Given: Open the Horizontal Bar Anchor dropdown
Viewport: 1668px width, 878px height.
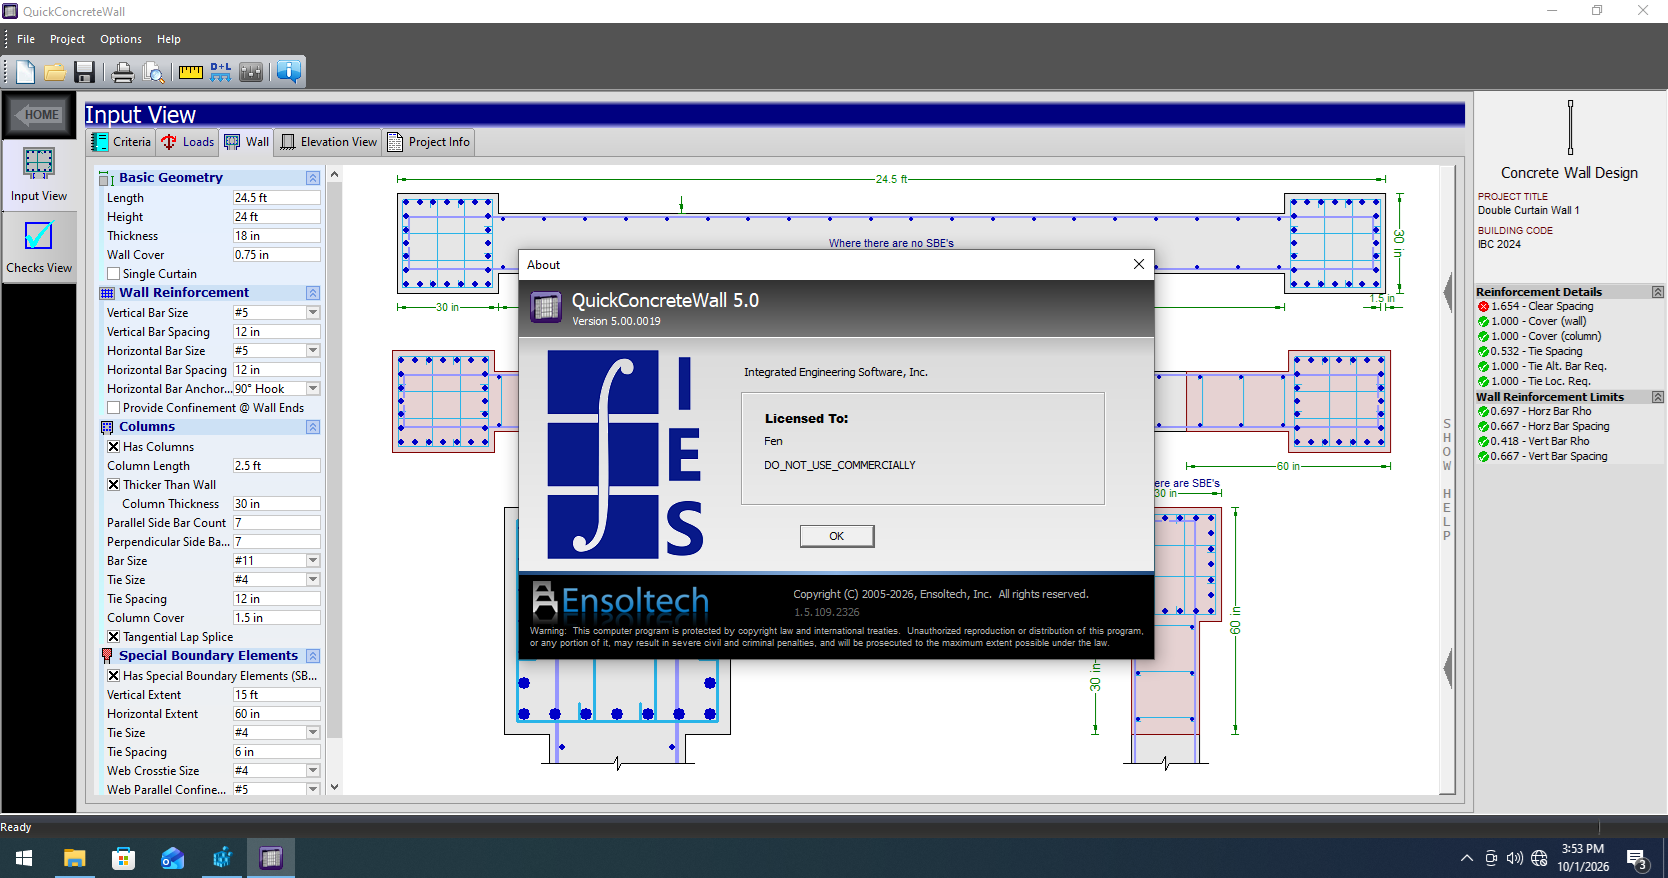Looking at the screenshot, I should click(313, 389).
